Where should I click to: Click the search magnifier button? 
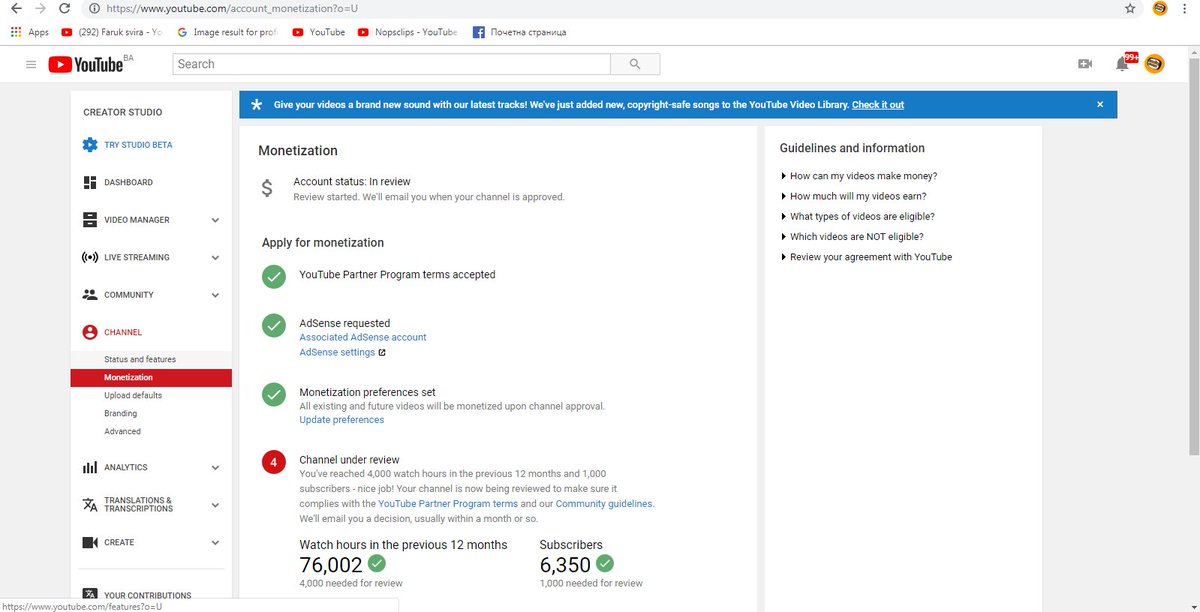[635, 64]
